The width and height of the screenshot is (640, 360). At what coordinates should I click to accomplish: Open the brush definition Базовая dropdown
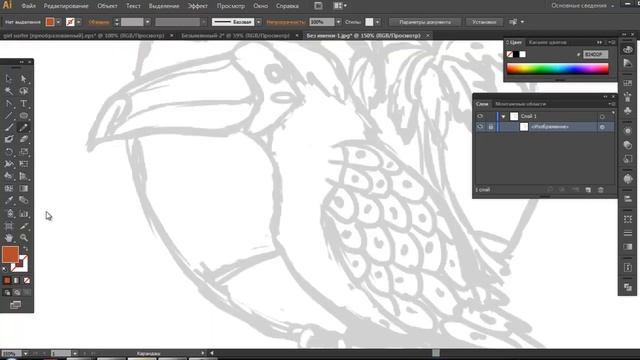click(x=258, y=22)
